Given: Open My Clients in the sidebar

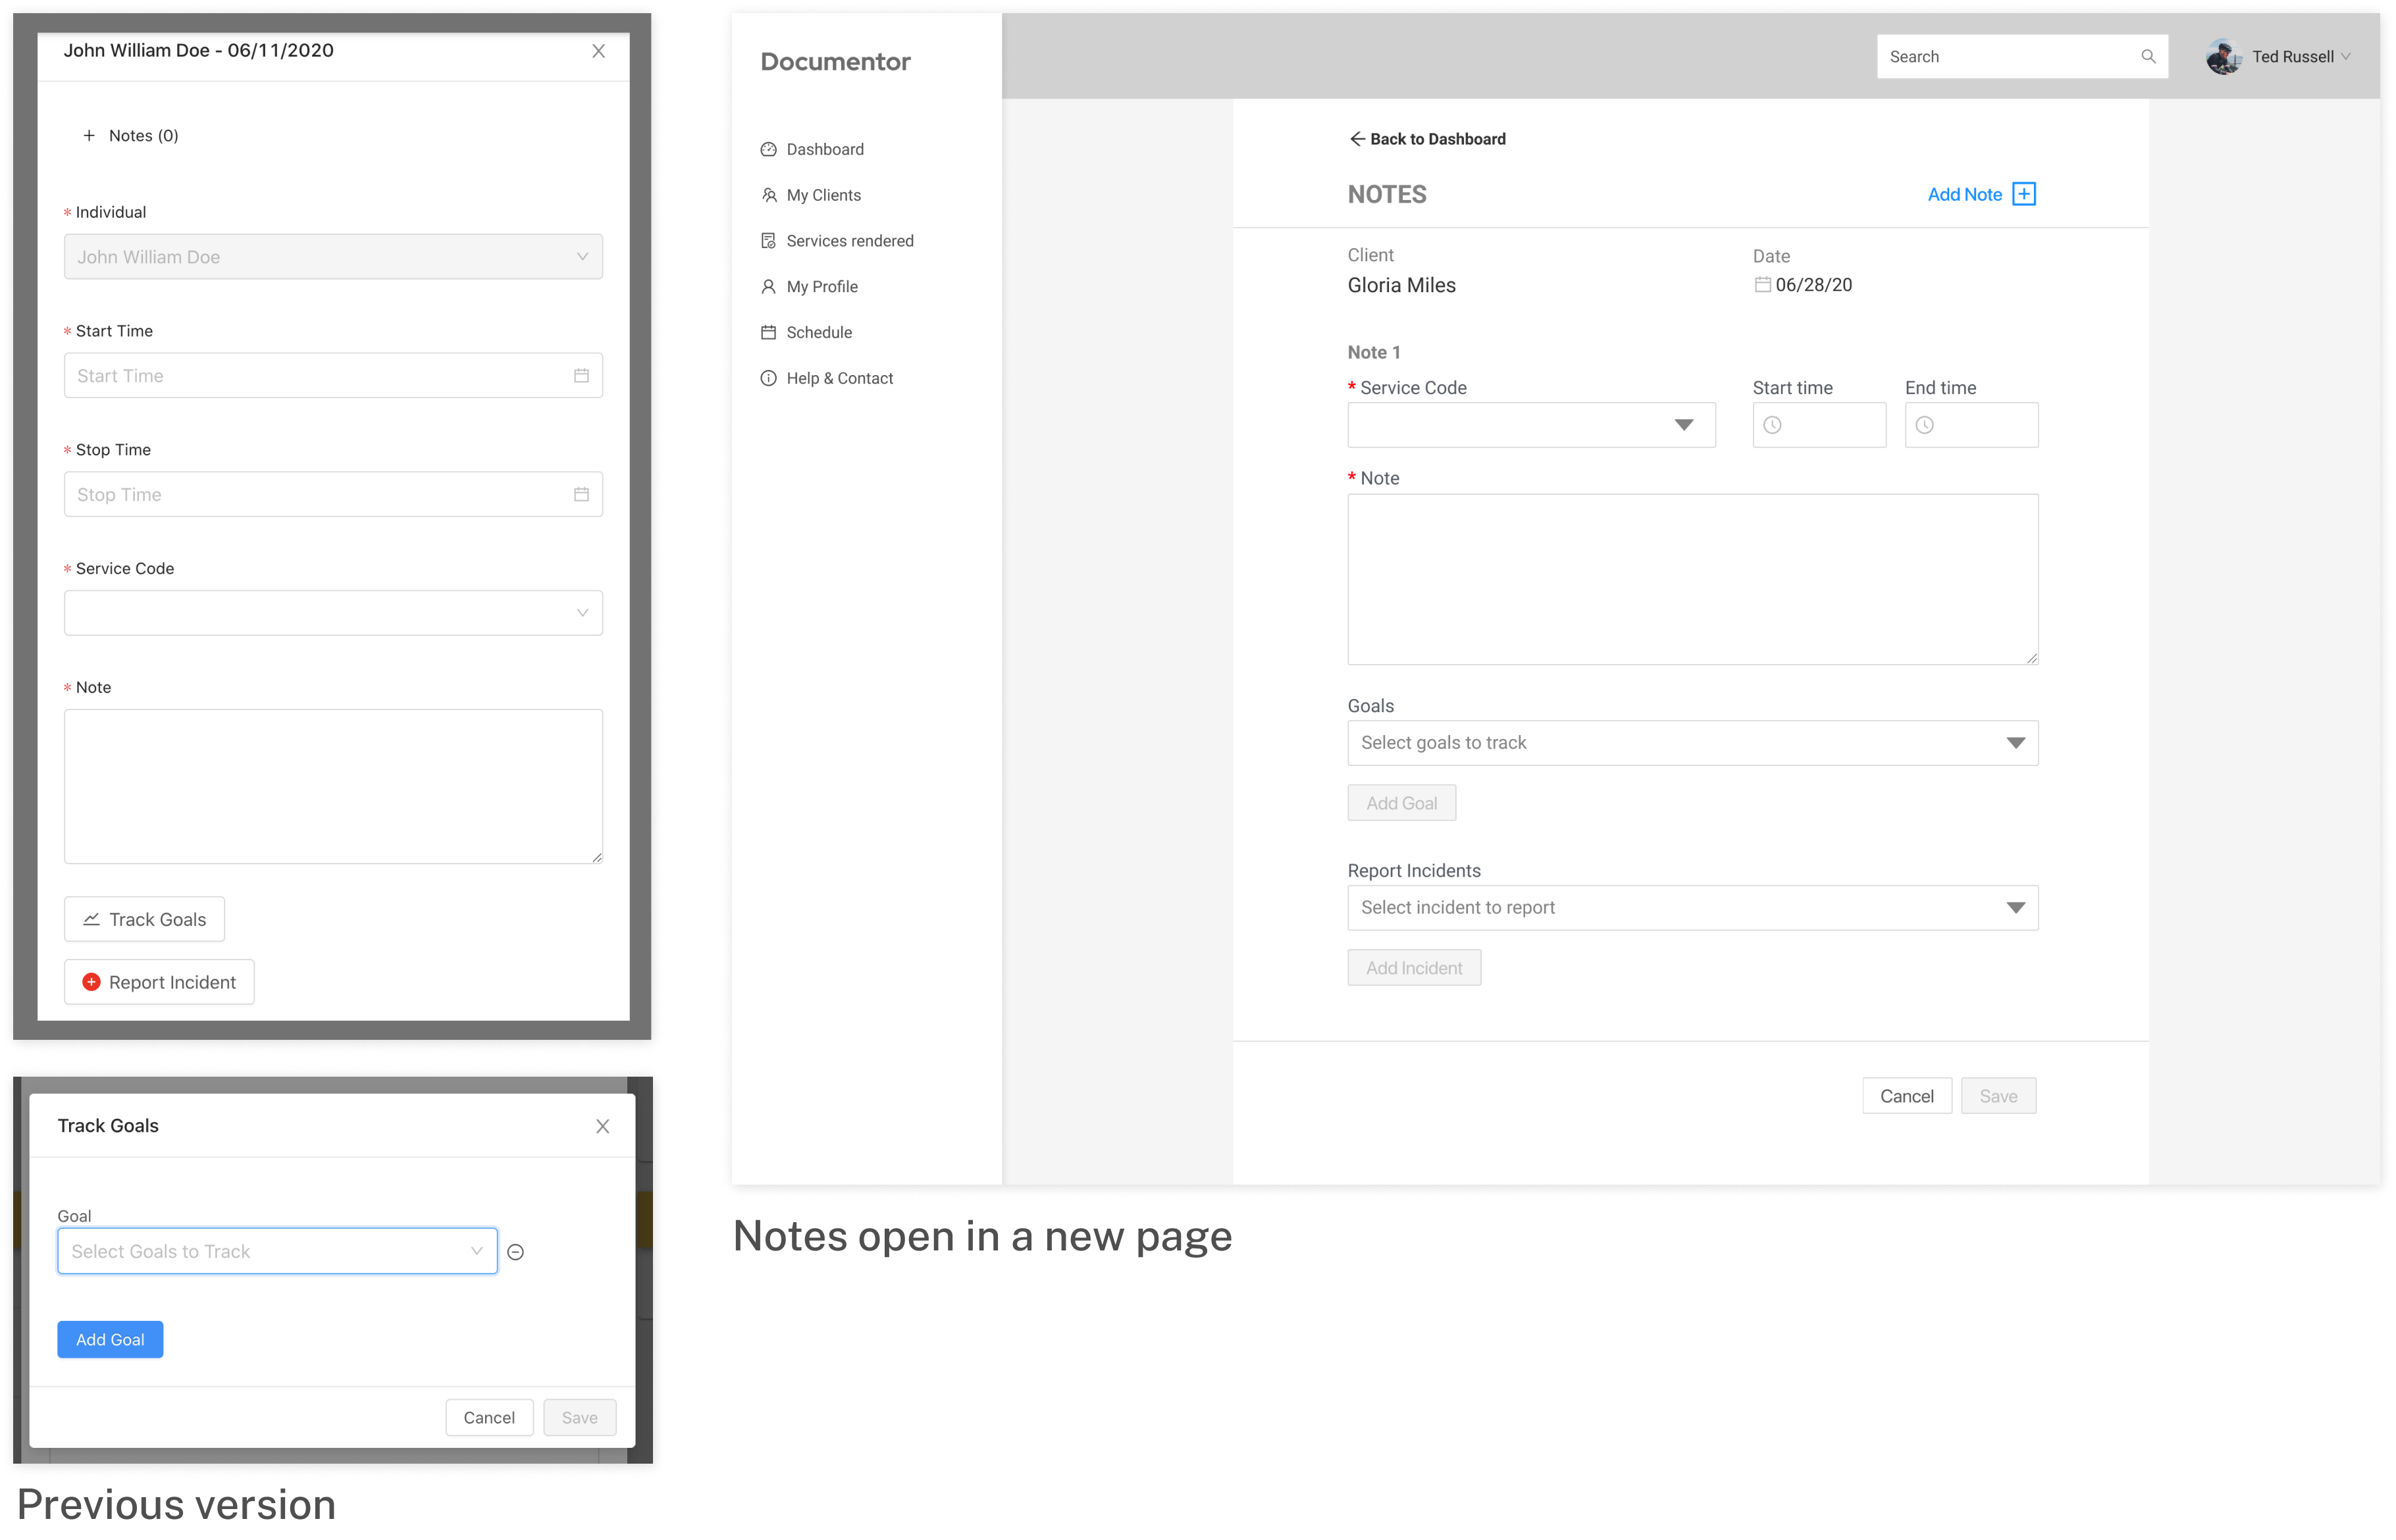Looking at the screenshot, I should (824, 195).
